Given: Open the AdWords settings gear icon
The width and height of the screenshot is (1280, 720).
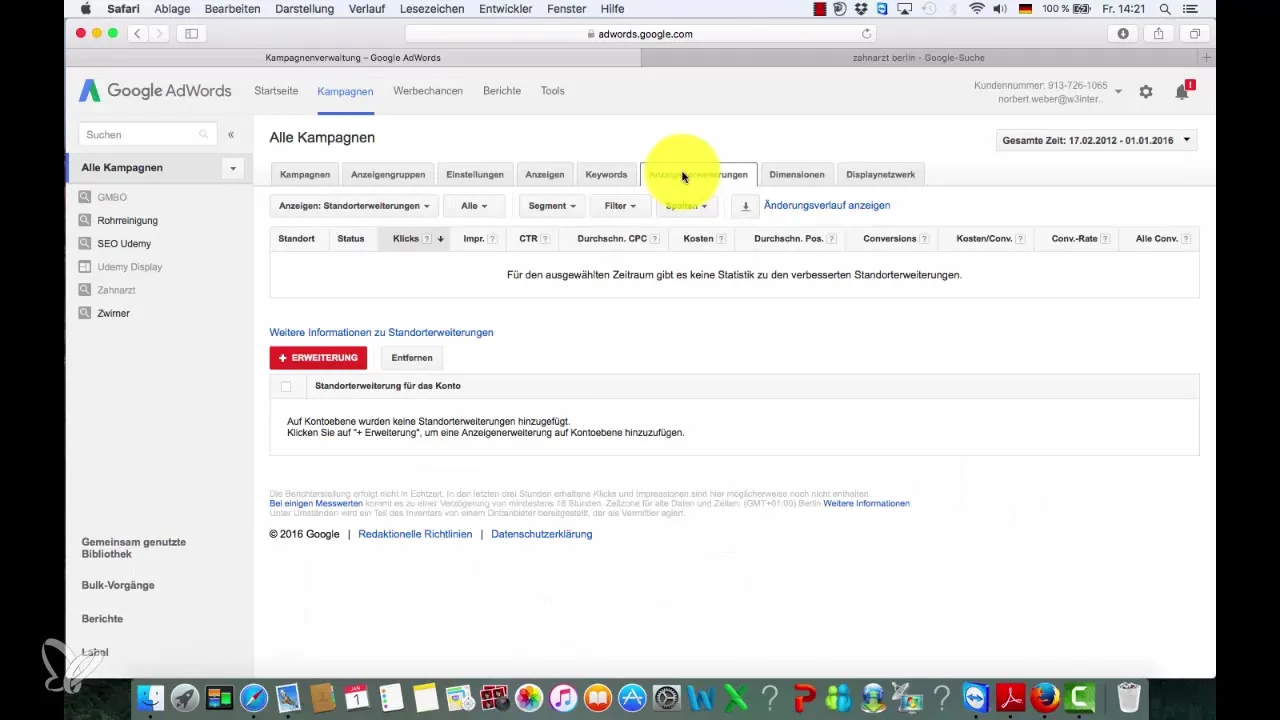Looking at the screenshot, I should pos(1146,92).
